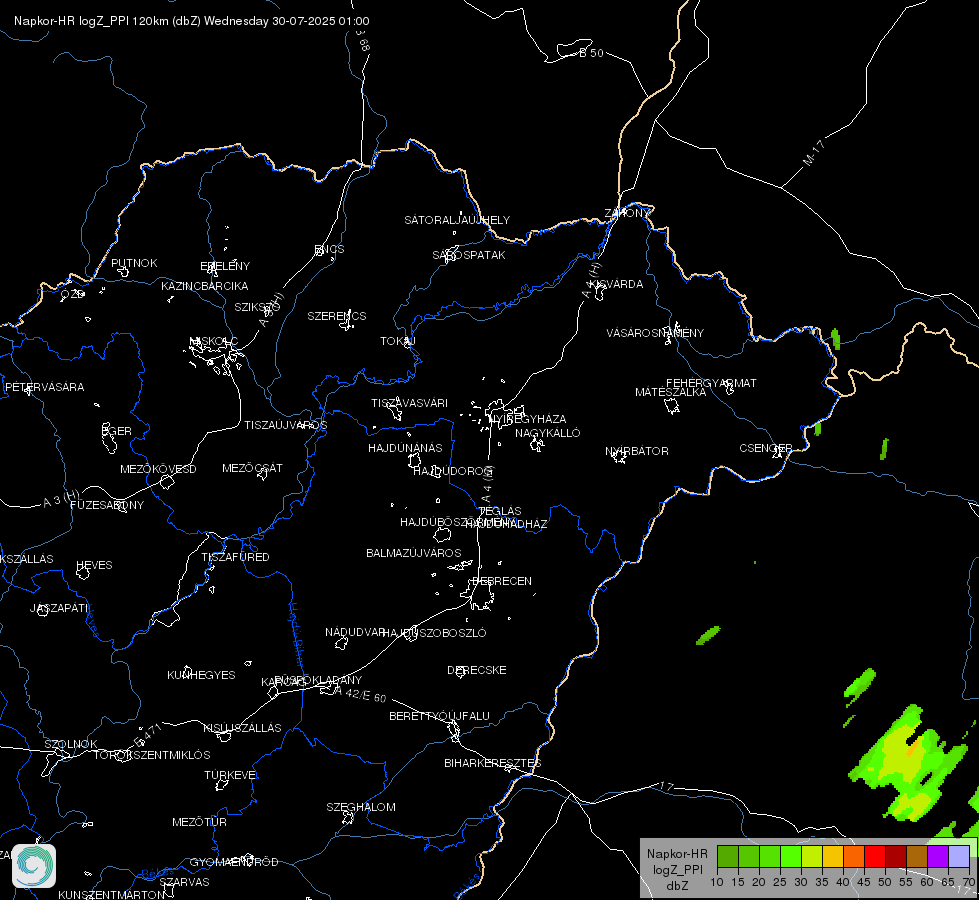This screenshot has width=979, height=900.
Task: Click the SÁROSPATAK city label
Action: click(x=469, y=255)
